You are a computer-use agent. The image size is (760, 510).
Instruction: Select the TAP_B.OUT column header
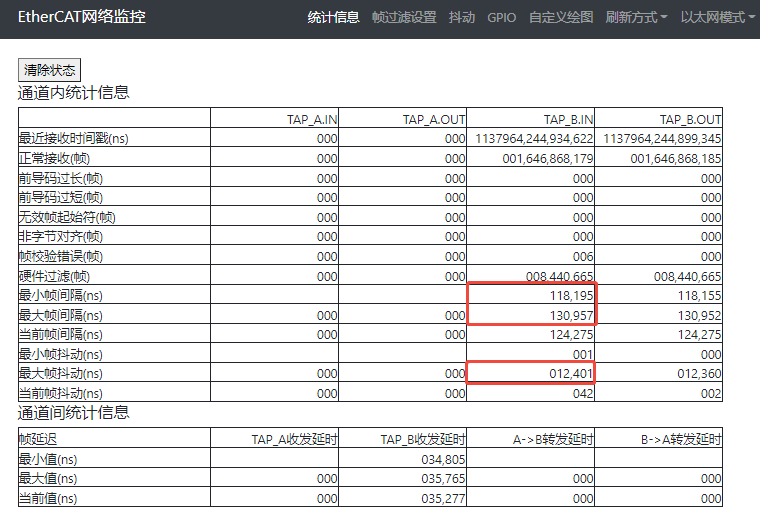pyautogui.click(x=690, y=119)
